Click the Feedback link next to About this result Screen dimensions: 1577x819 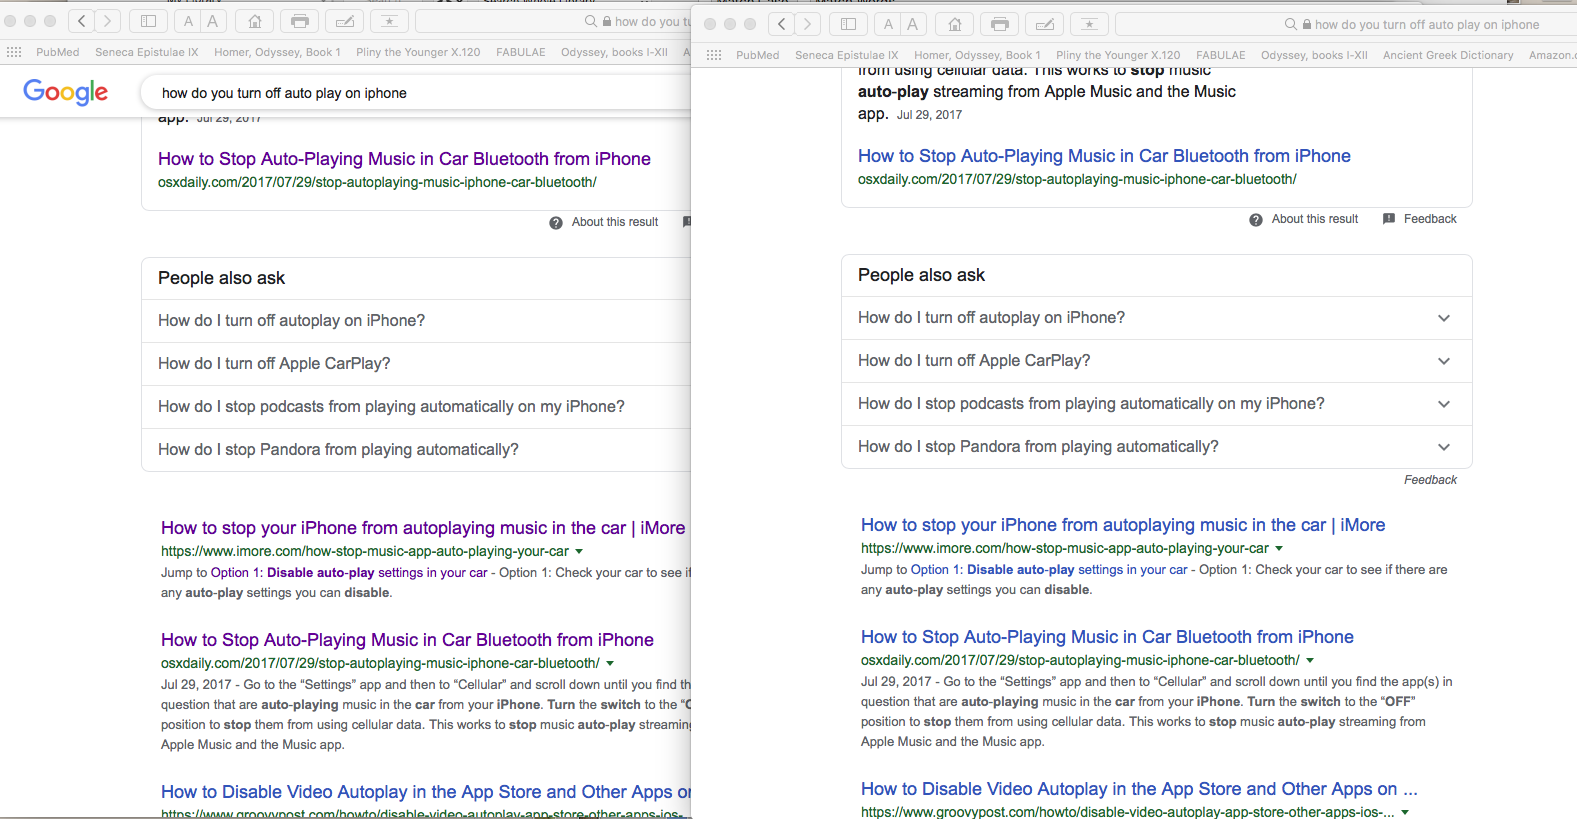pyautogui.click(x=1429, y=219)
